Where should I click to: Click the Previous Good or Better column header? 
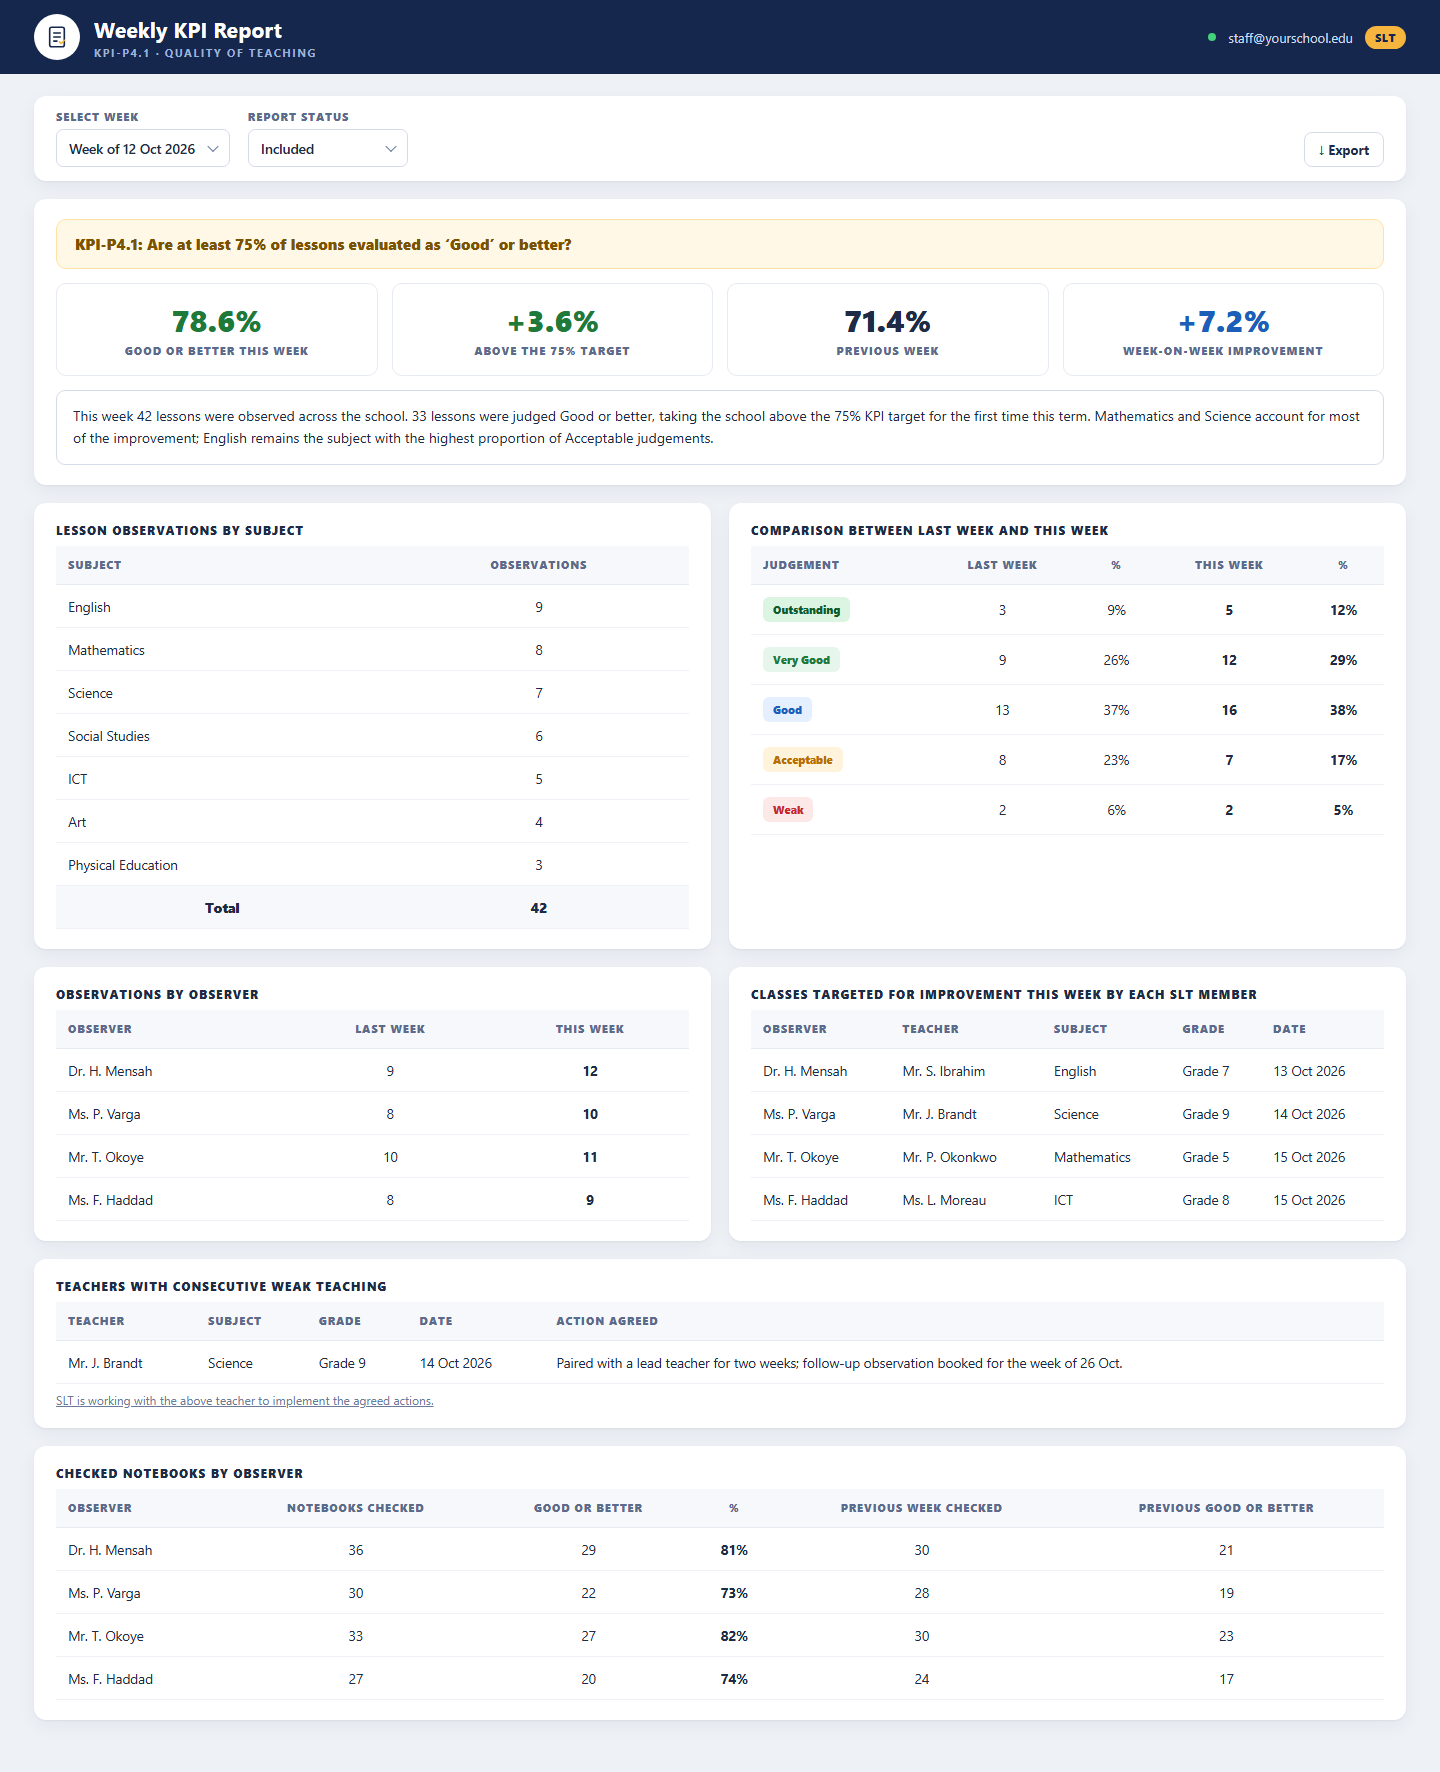(1226, 1508)
